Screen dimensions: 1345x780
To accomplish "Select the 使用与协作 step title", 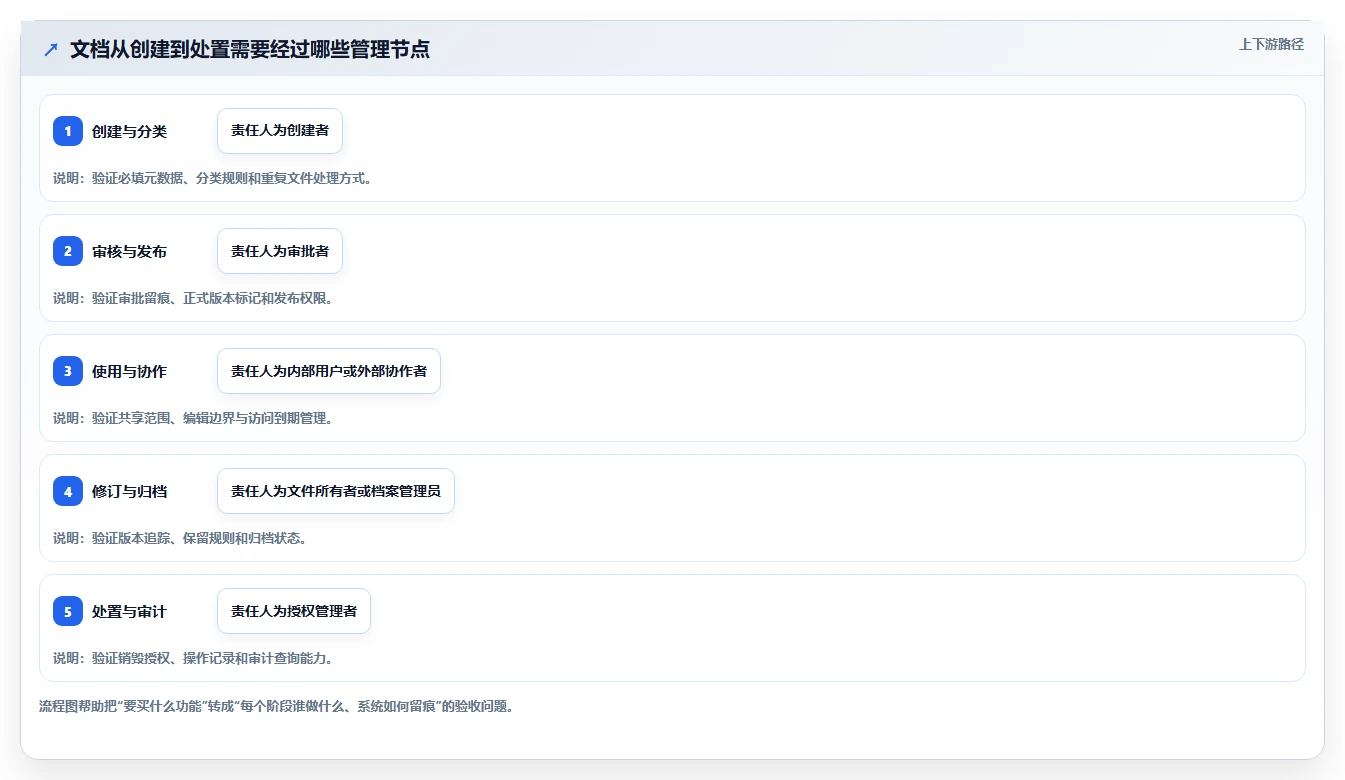I will 129,371.
